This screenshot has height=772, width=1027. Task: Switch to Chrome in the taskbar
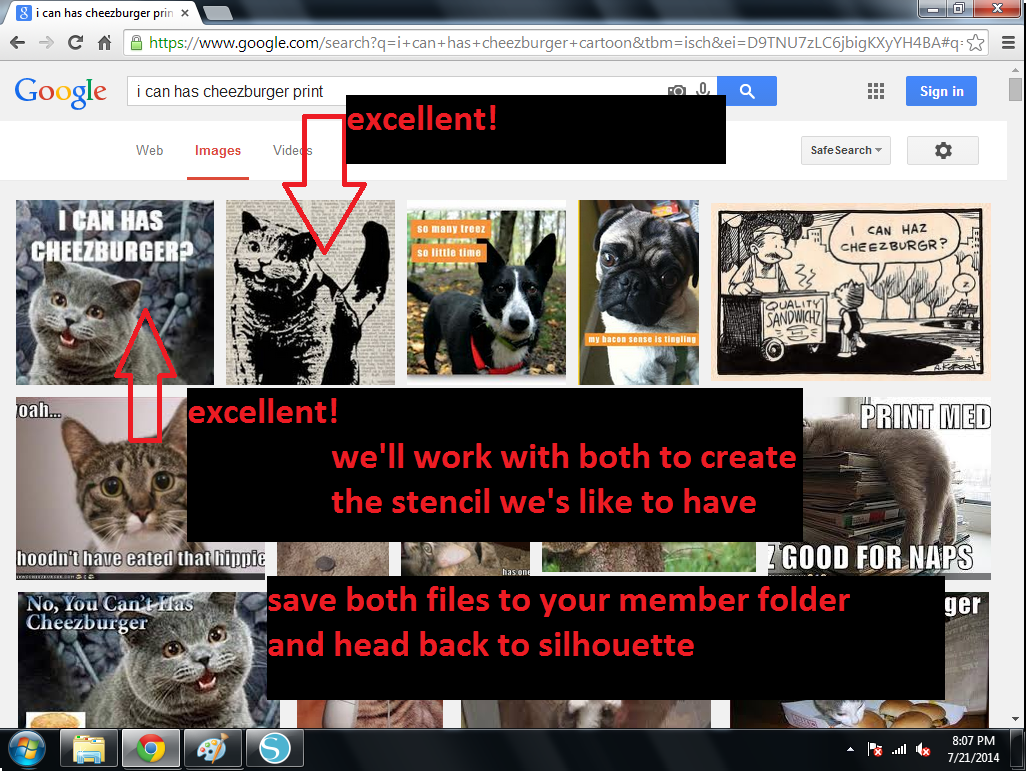point(151,749)
